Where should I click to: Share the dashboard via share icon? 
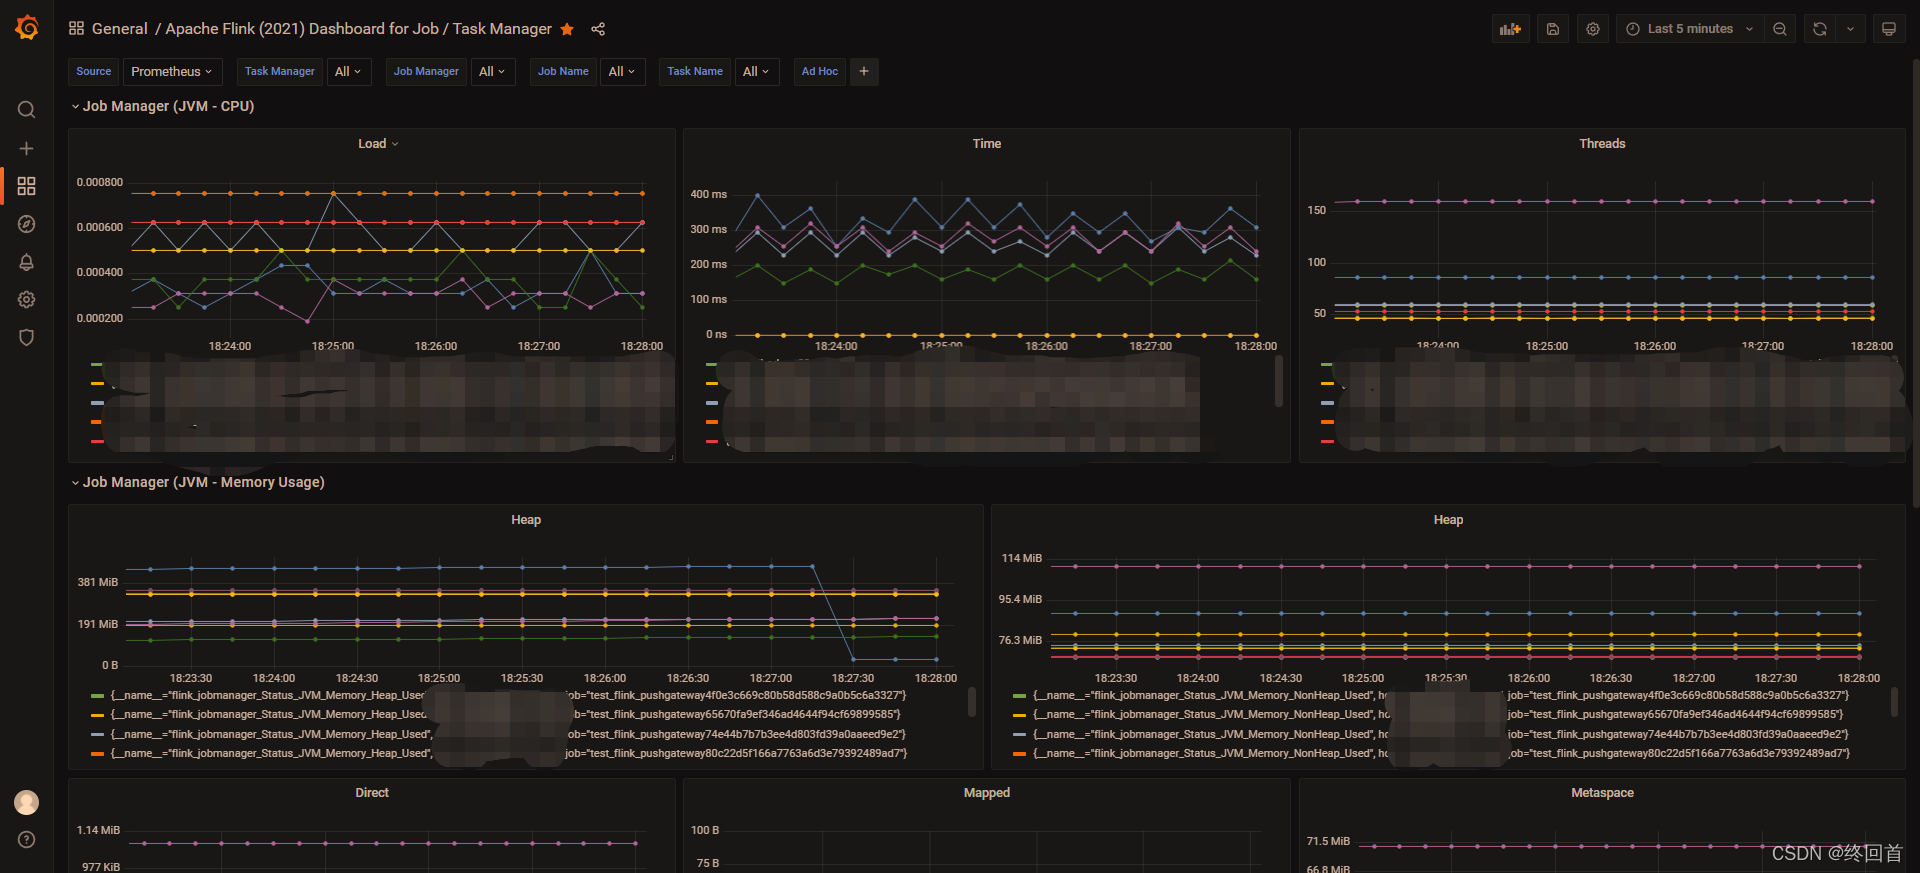pos(598,29)
